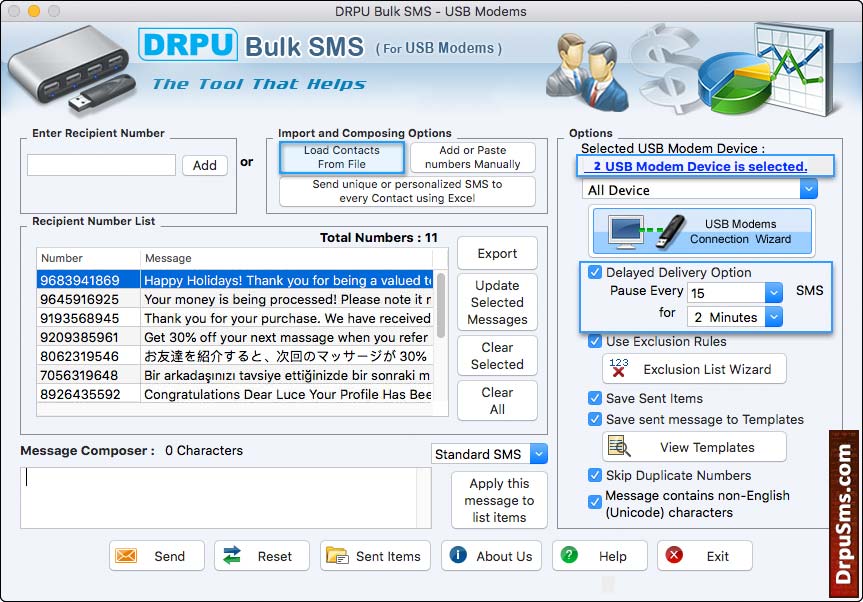Click Add or Paste numbers Manually

pos(473,157)
